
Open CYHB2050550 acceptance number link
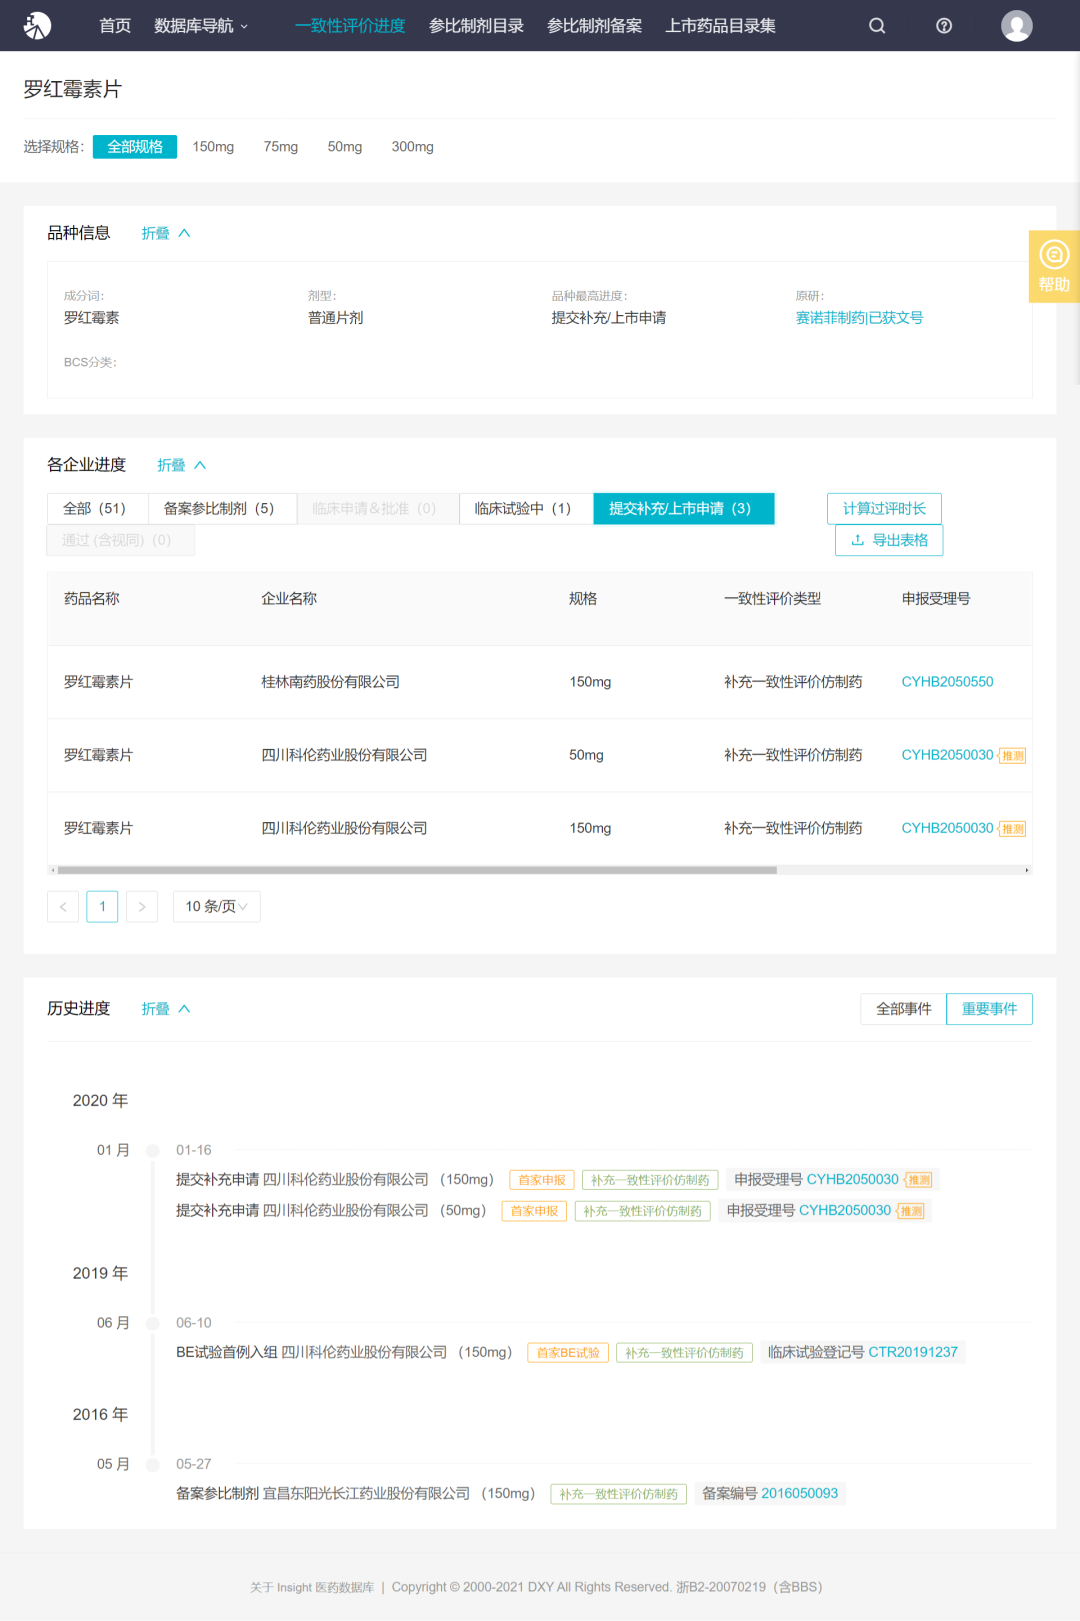coord(947,682)
